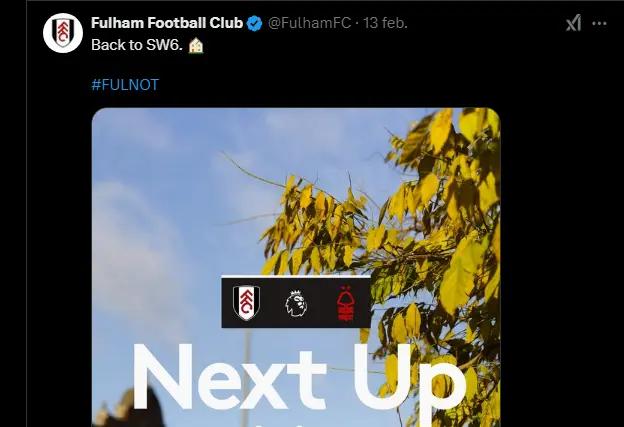Click the blue verified badge
The image size is (624, 427).
[x=255, y=23]
